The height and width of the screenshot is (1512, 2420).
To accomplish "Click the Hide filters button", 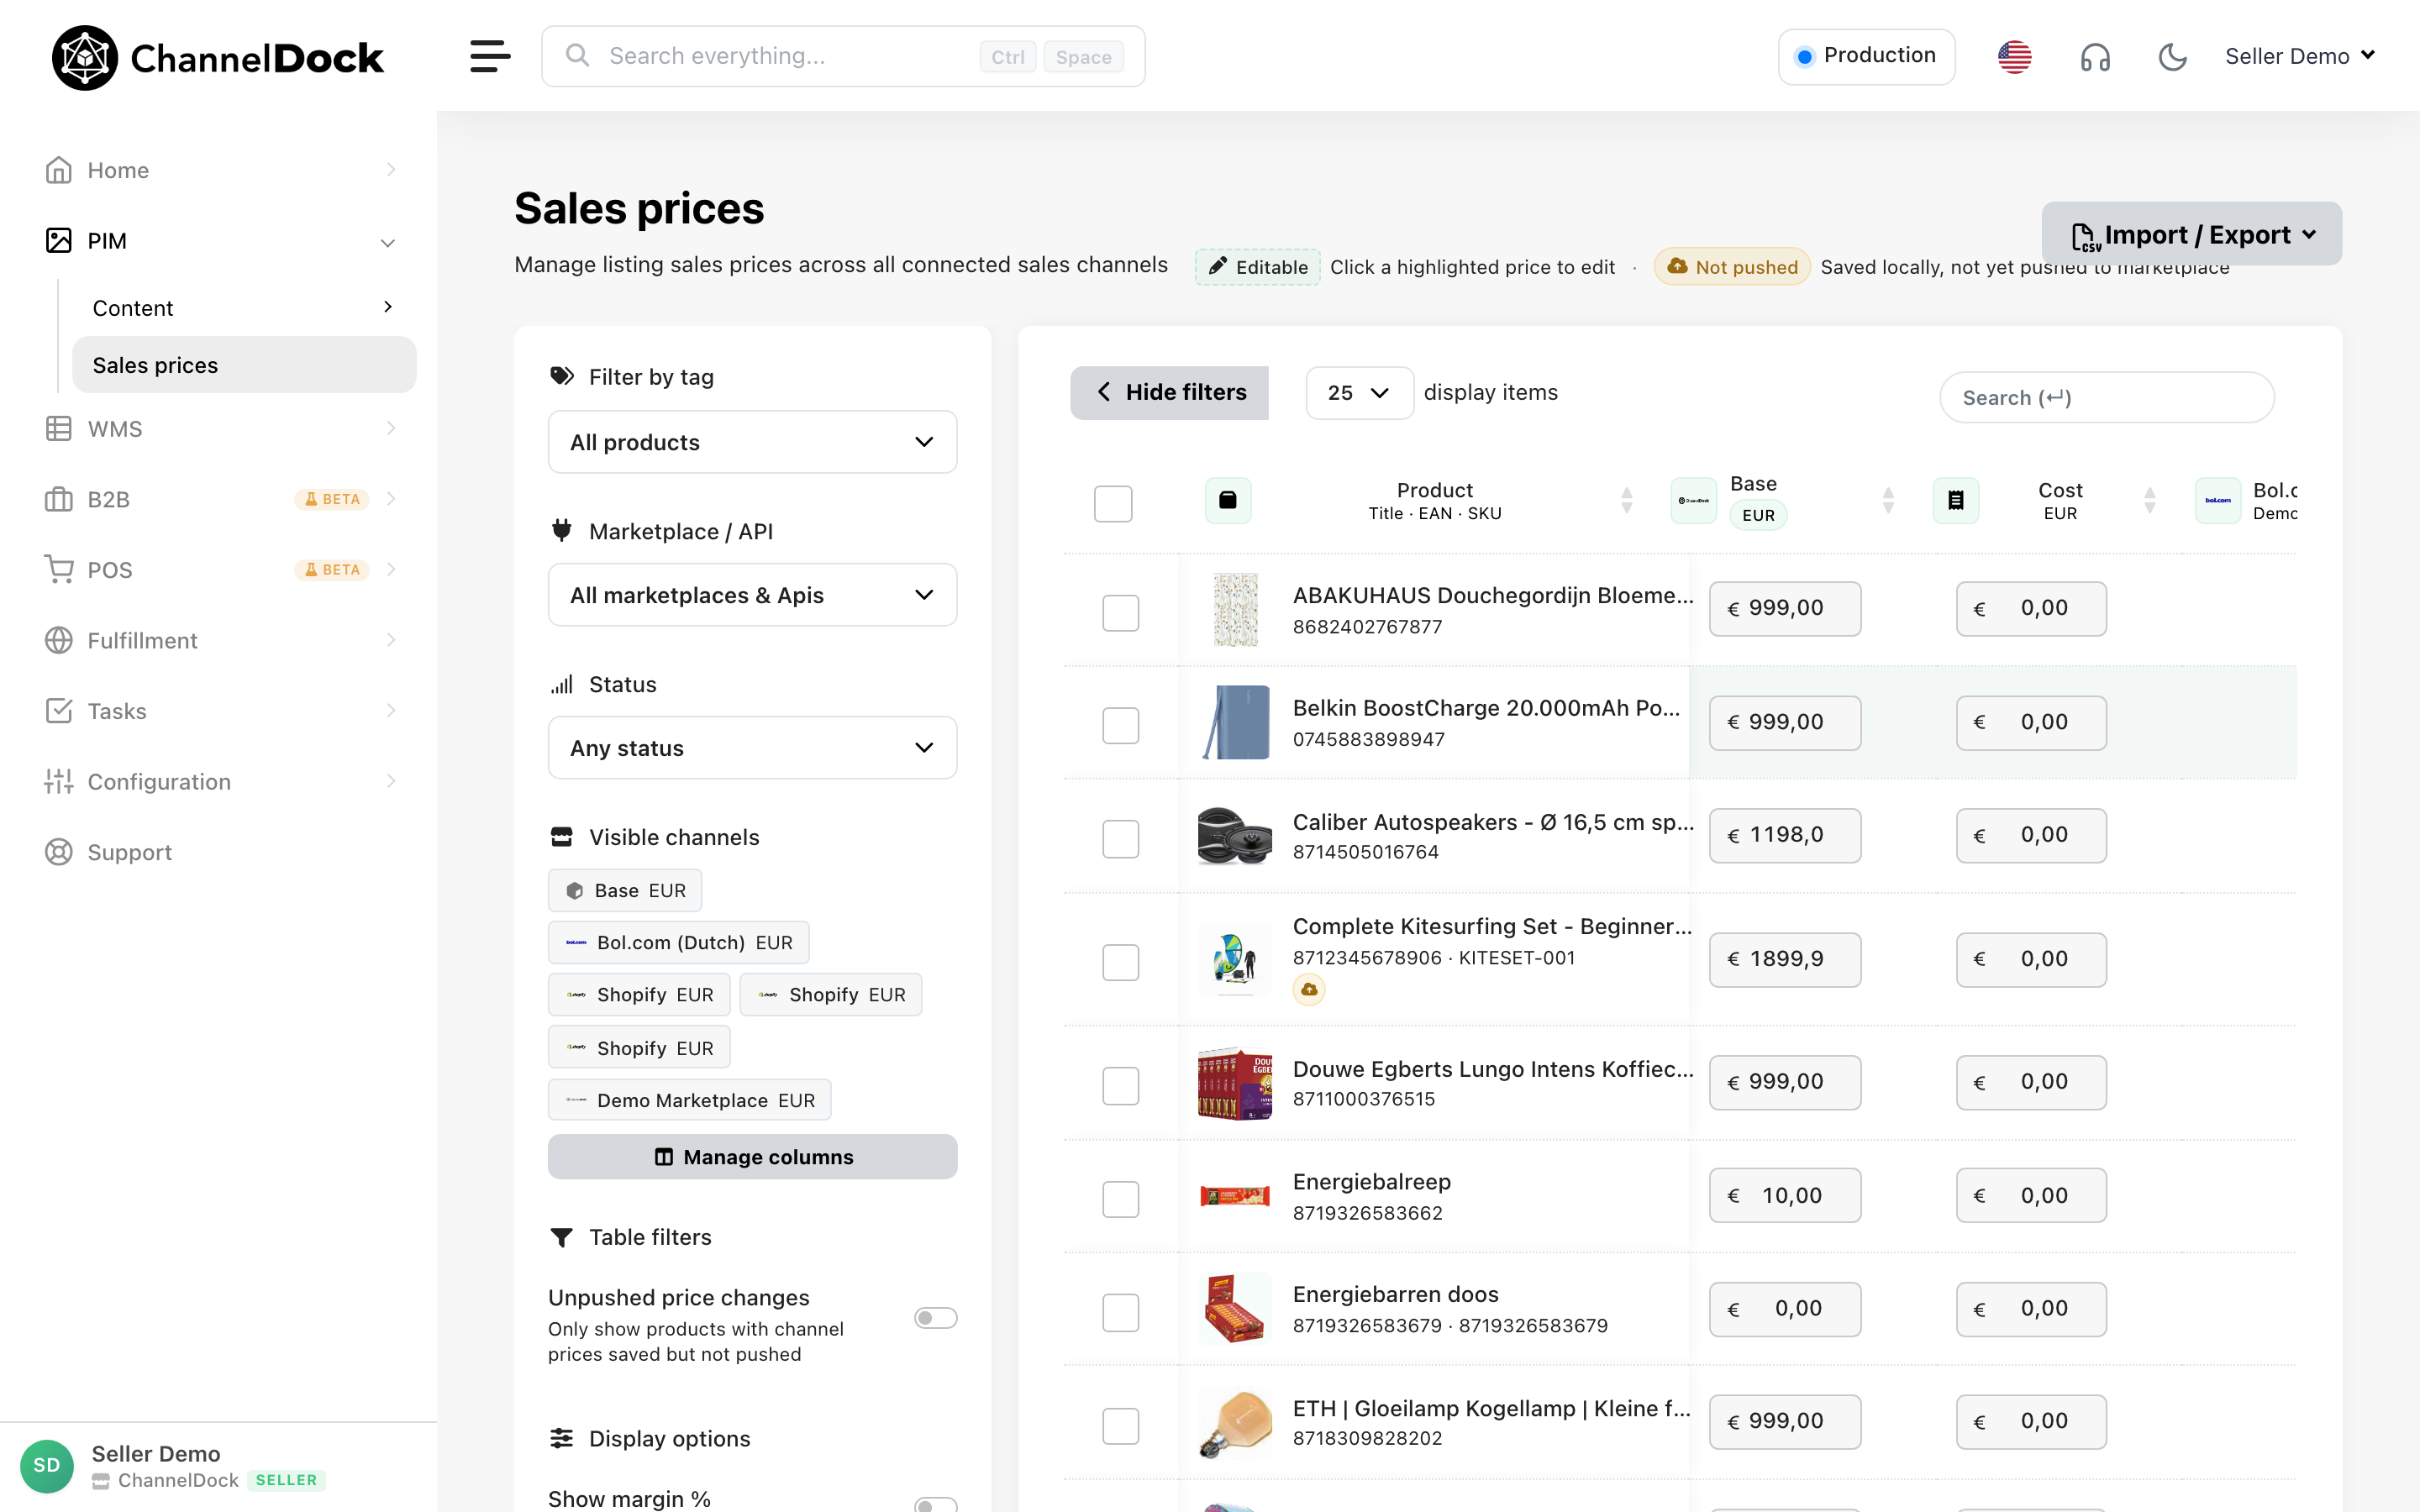I will [1169, 393].
